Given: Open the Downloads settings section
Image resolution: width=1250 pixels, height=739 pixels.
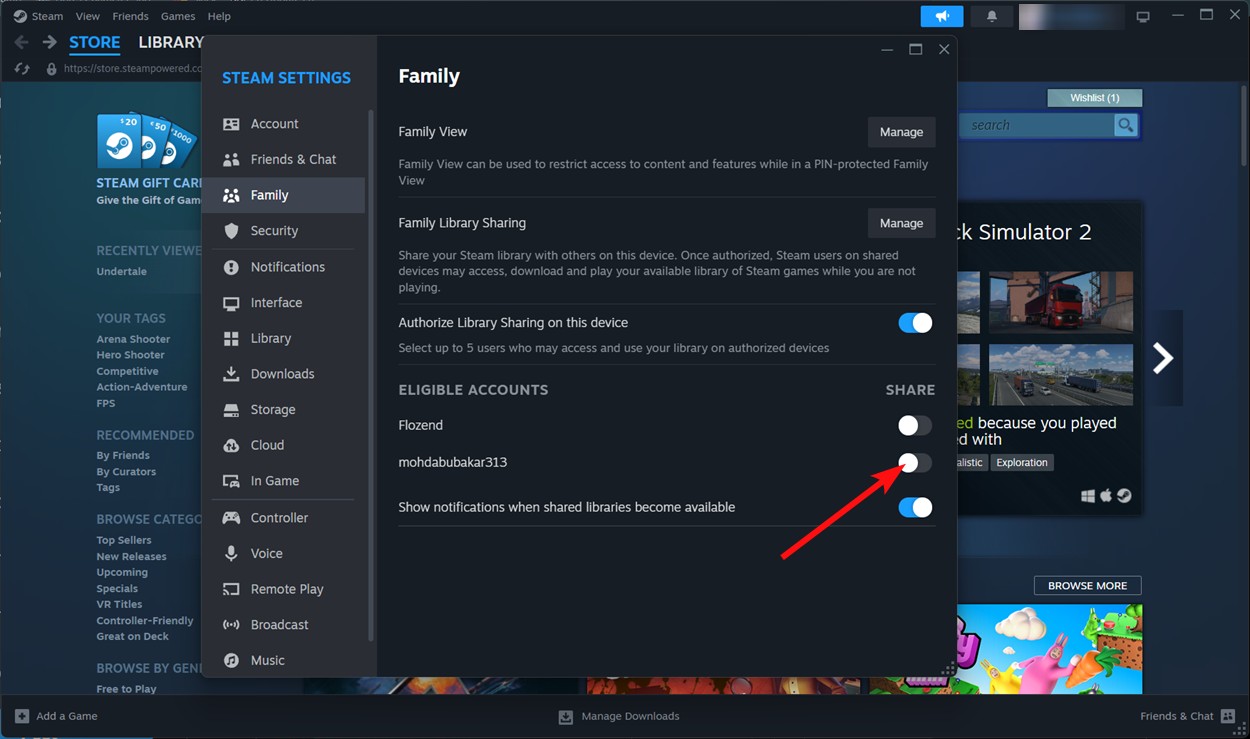Looking at the screenshot, I should (x=280, y=373).
